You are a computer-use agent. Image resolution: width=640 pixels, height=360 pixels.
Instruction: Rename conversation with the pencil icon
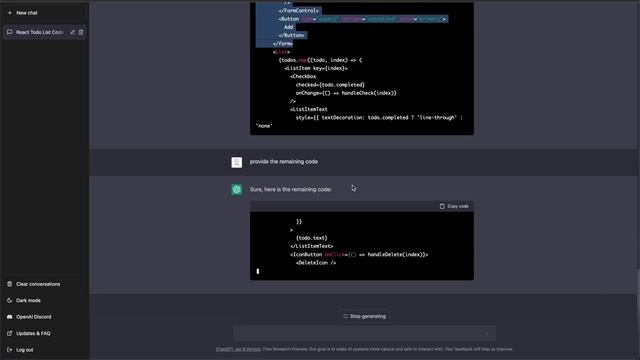(73, 32)
